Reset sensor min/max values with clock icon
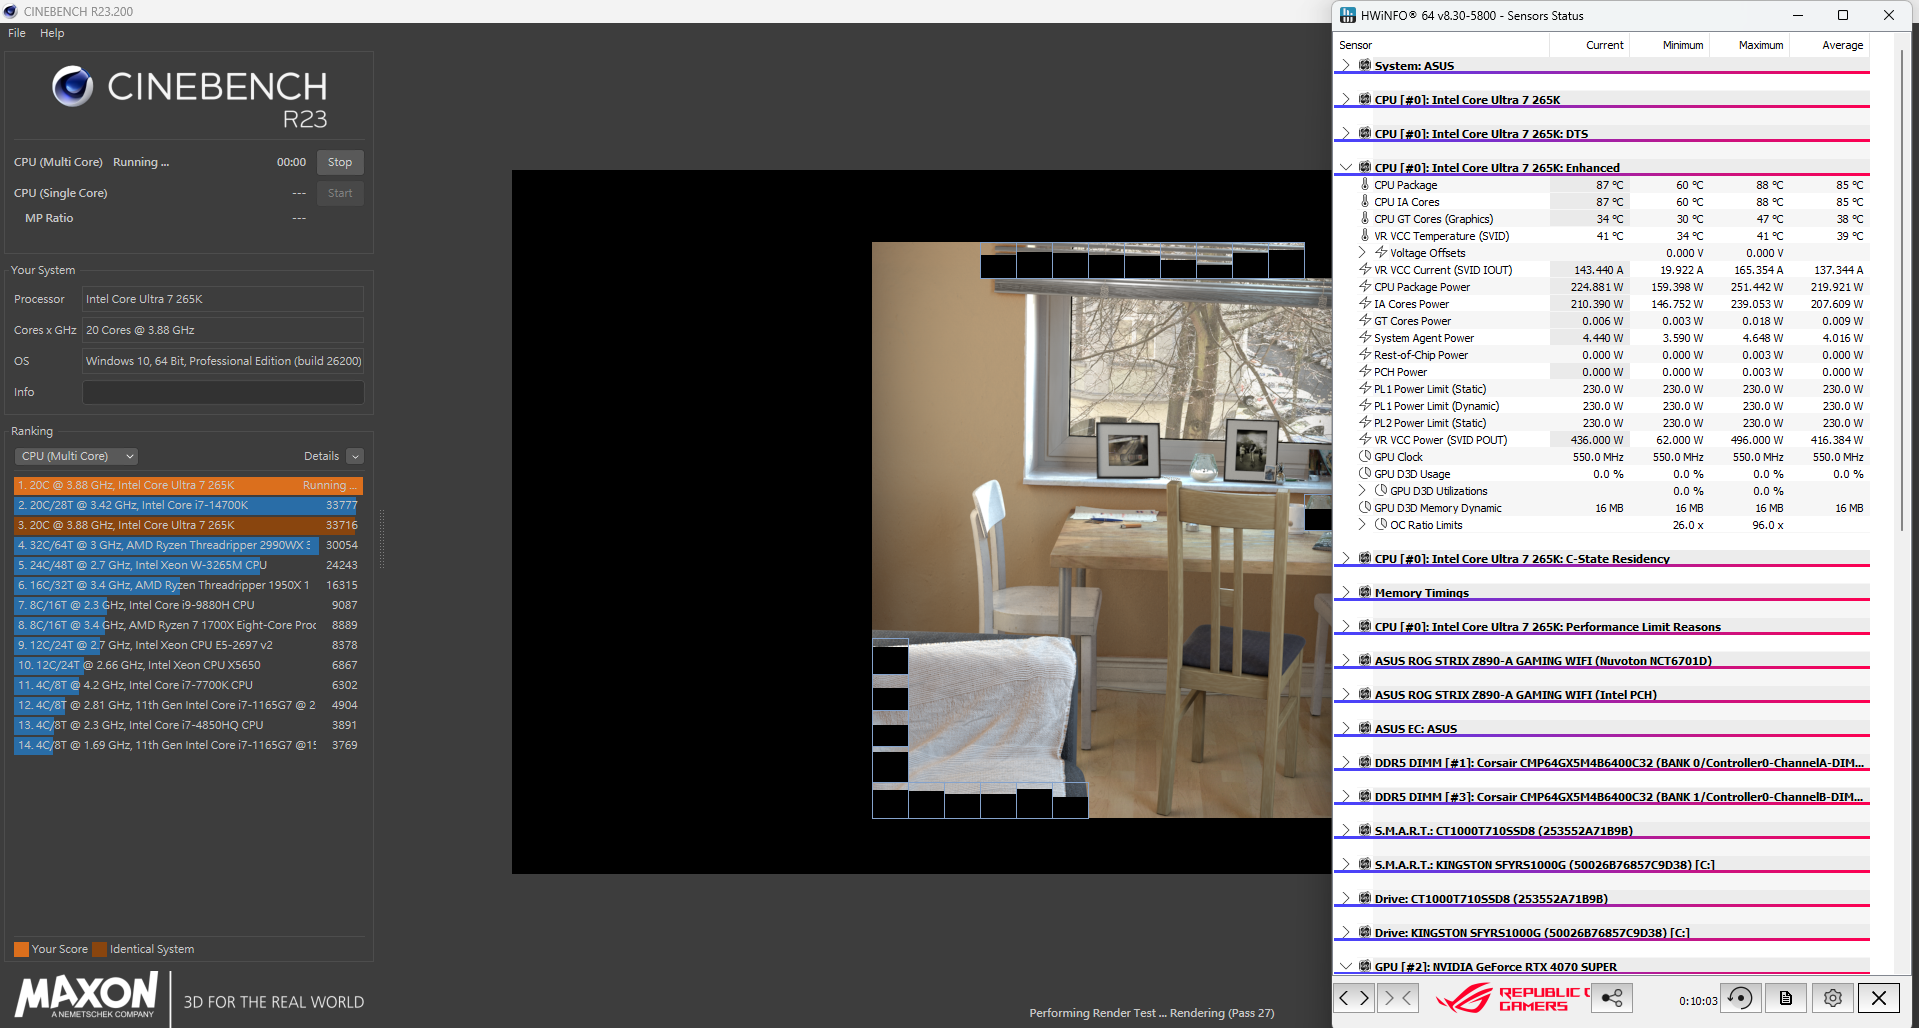 [x=1740, y=998]
